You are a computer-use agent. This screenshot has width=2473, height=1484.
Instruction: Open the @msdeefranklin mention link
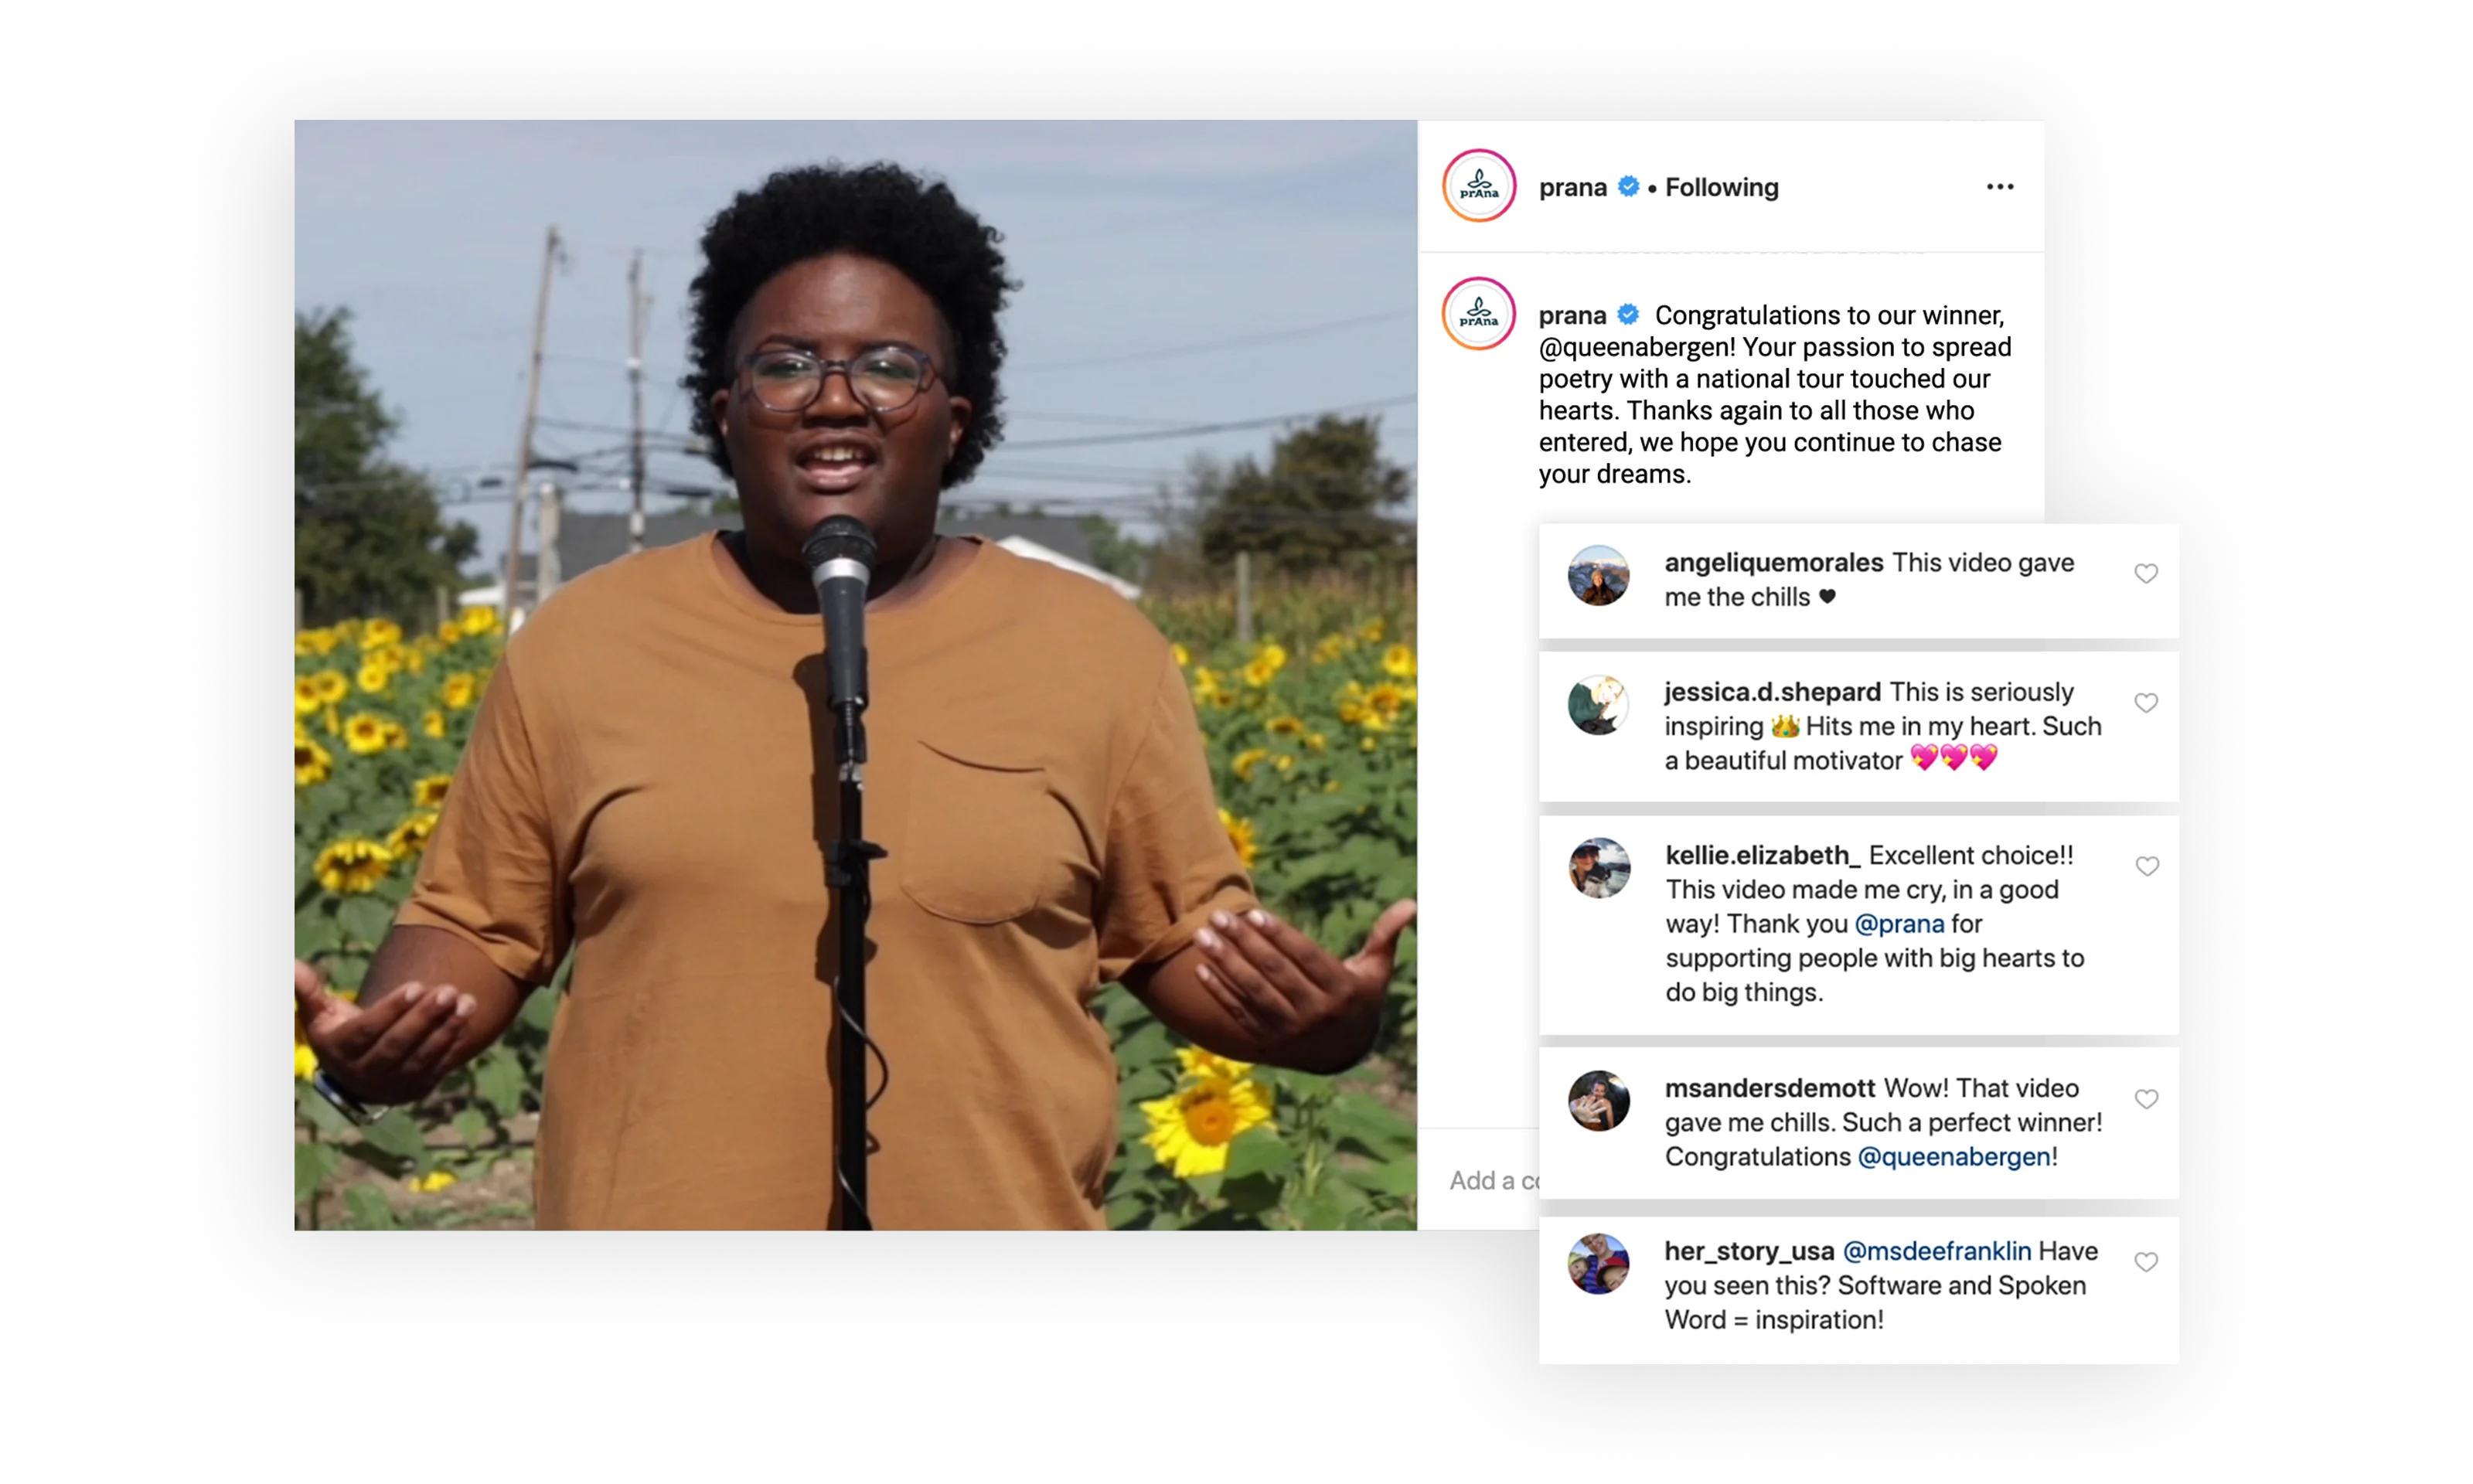[1936, 1251]
